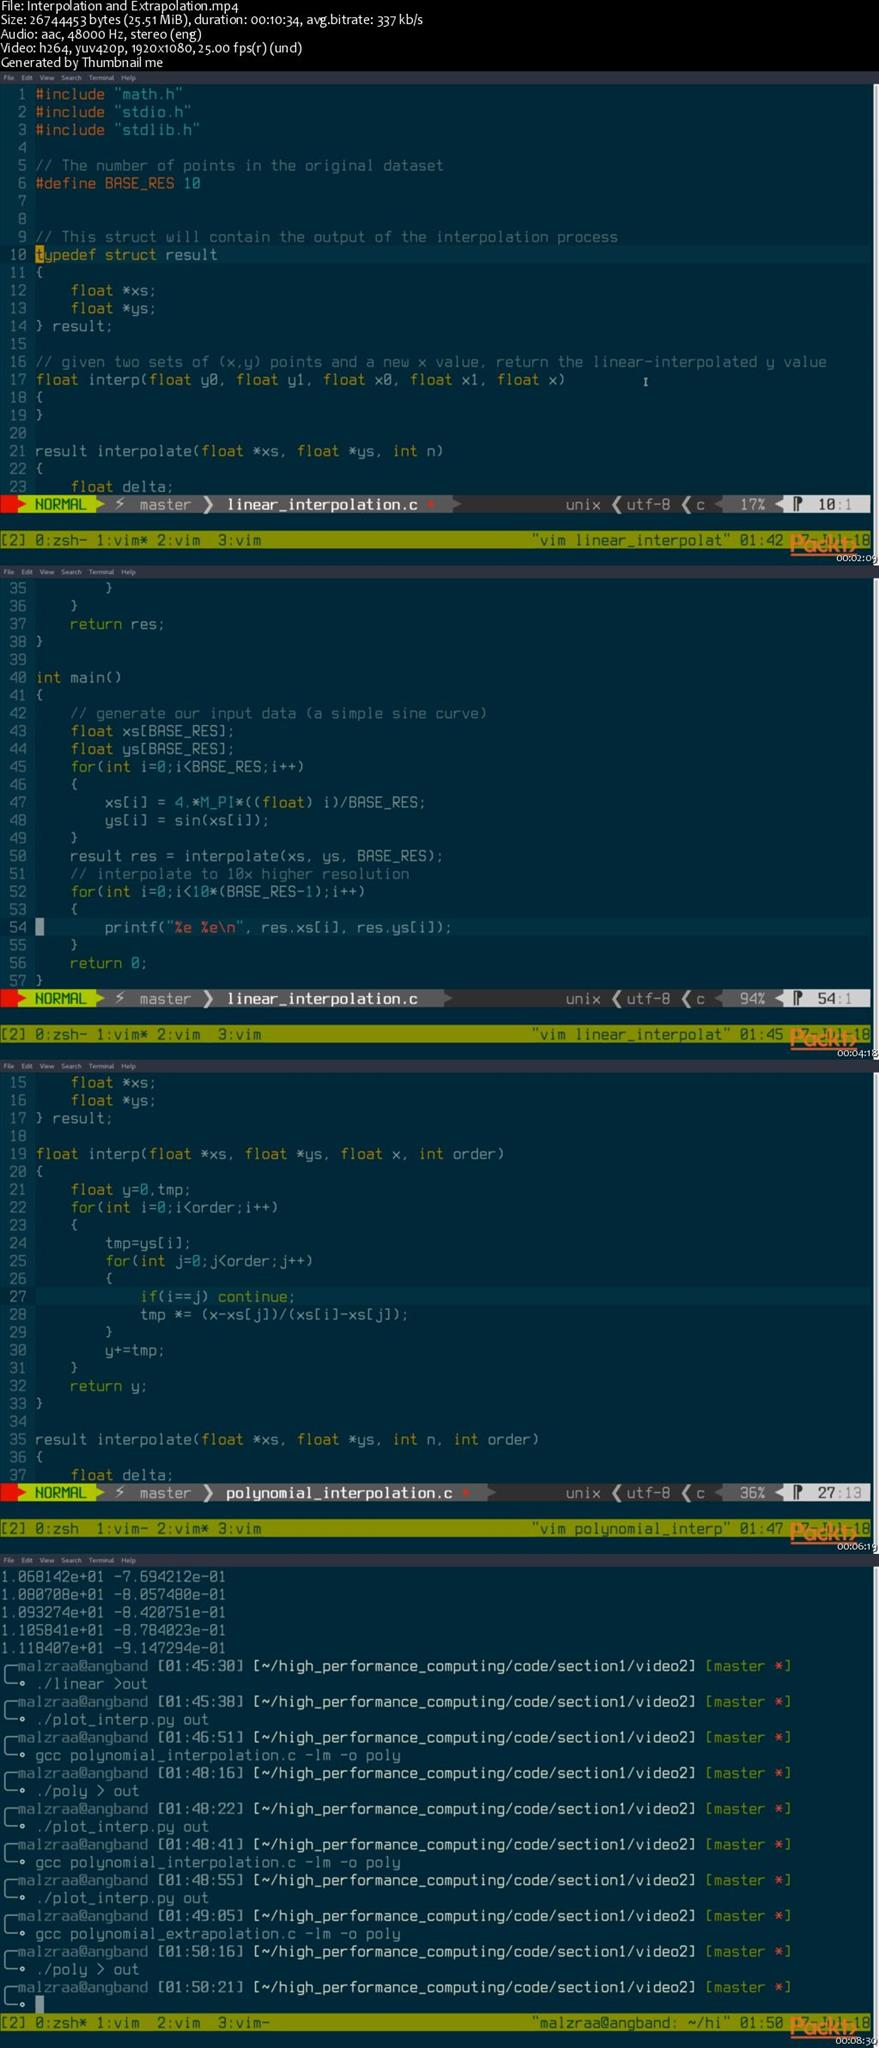Image resolution: width=879 pixels, height=2048 pixels.
Task: Open File menu above the #include lines
Action: coord(8,78)
